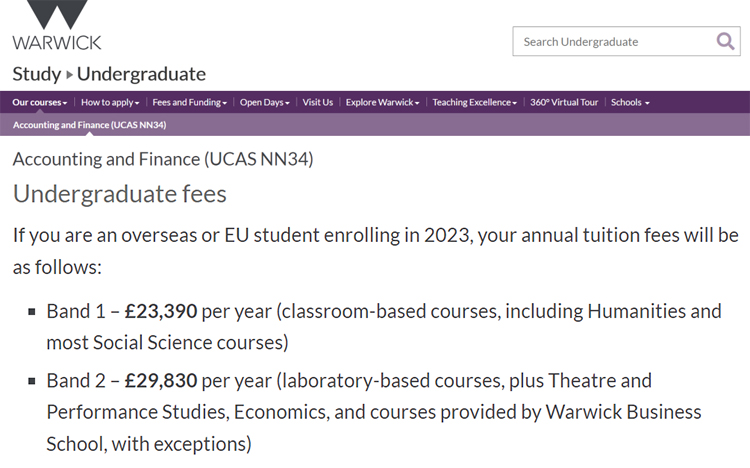The width and height of the screenshot is (750, 468).
Task: Expand the Our courses dropdown
Action: tap(40, 102)
